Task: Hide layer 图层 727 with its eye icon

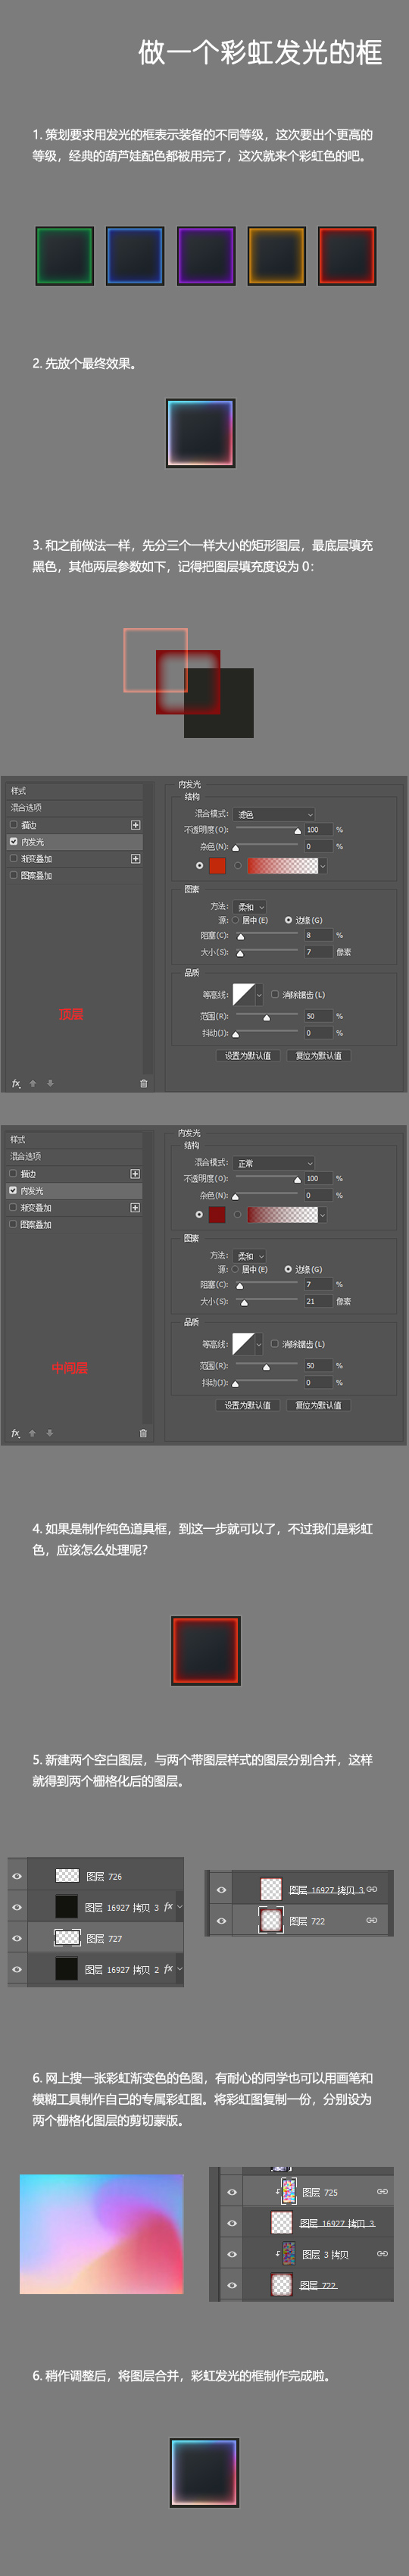Action: (x=17, y=1938)
